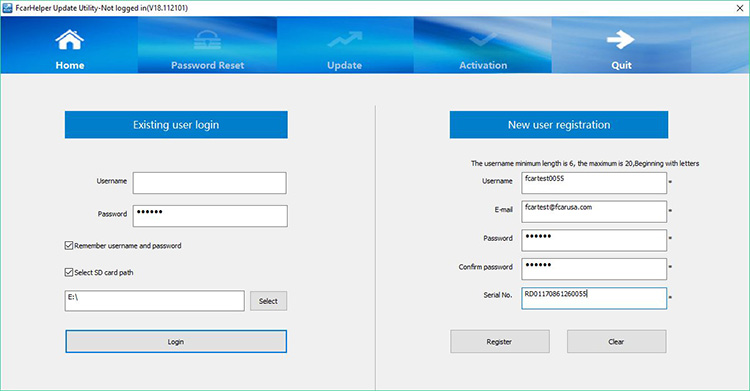750x391 pixels.
Task: Open the Home tab label
Action: (x=70, y=65)
